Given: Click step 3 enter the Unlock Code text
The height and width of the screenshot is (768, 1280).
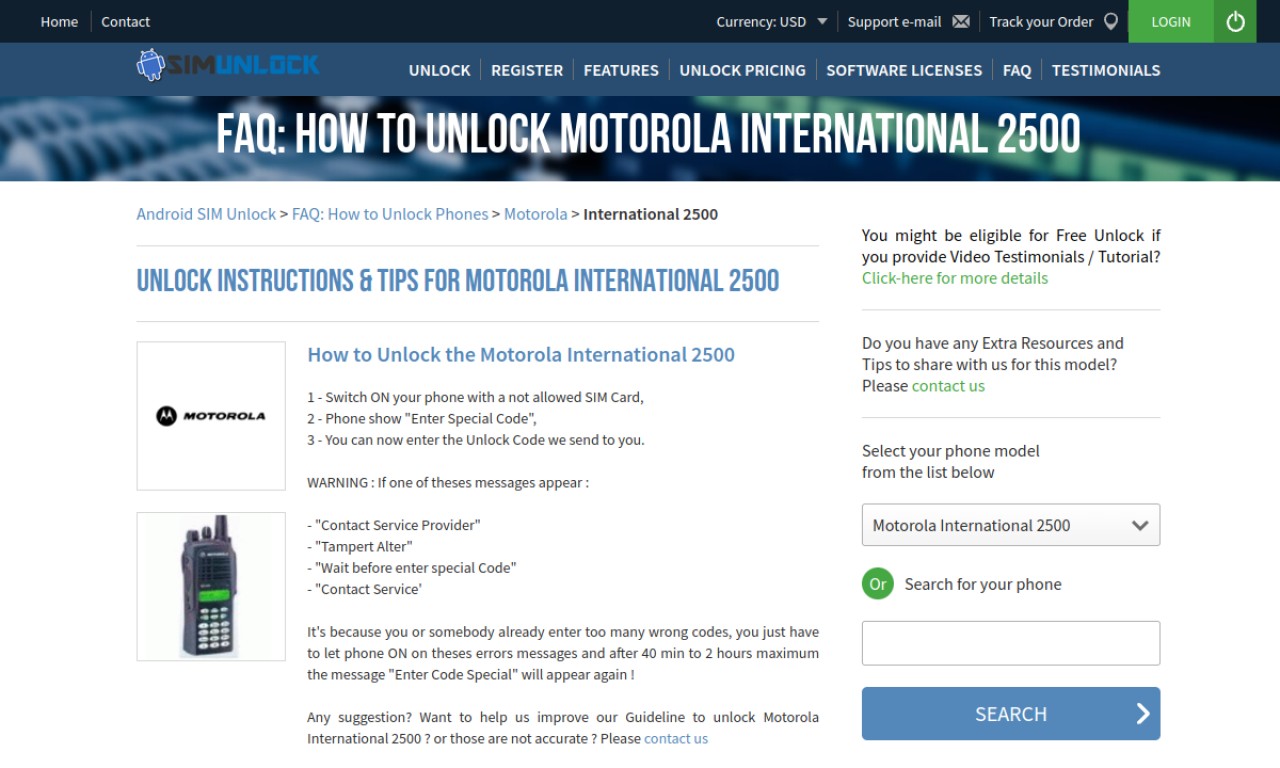Looking at the screenshot, I should (x=476, y=439).
